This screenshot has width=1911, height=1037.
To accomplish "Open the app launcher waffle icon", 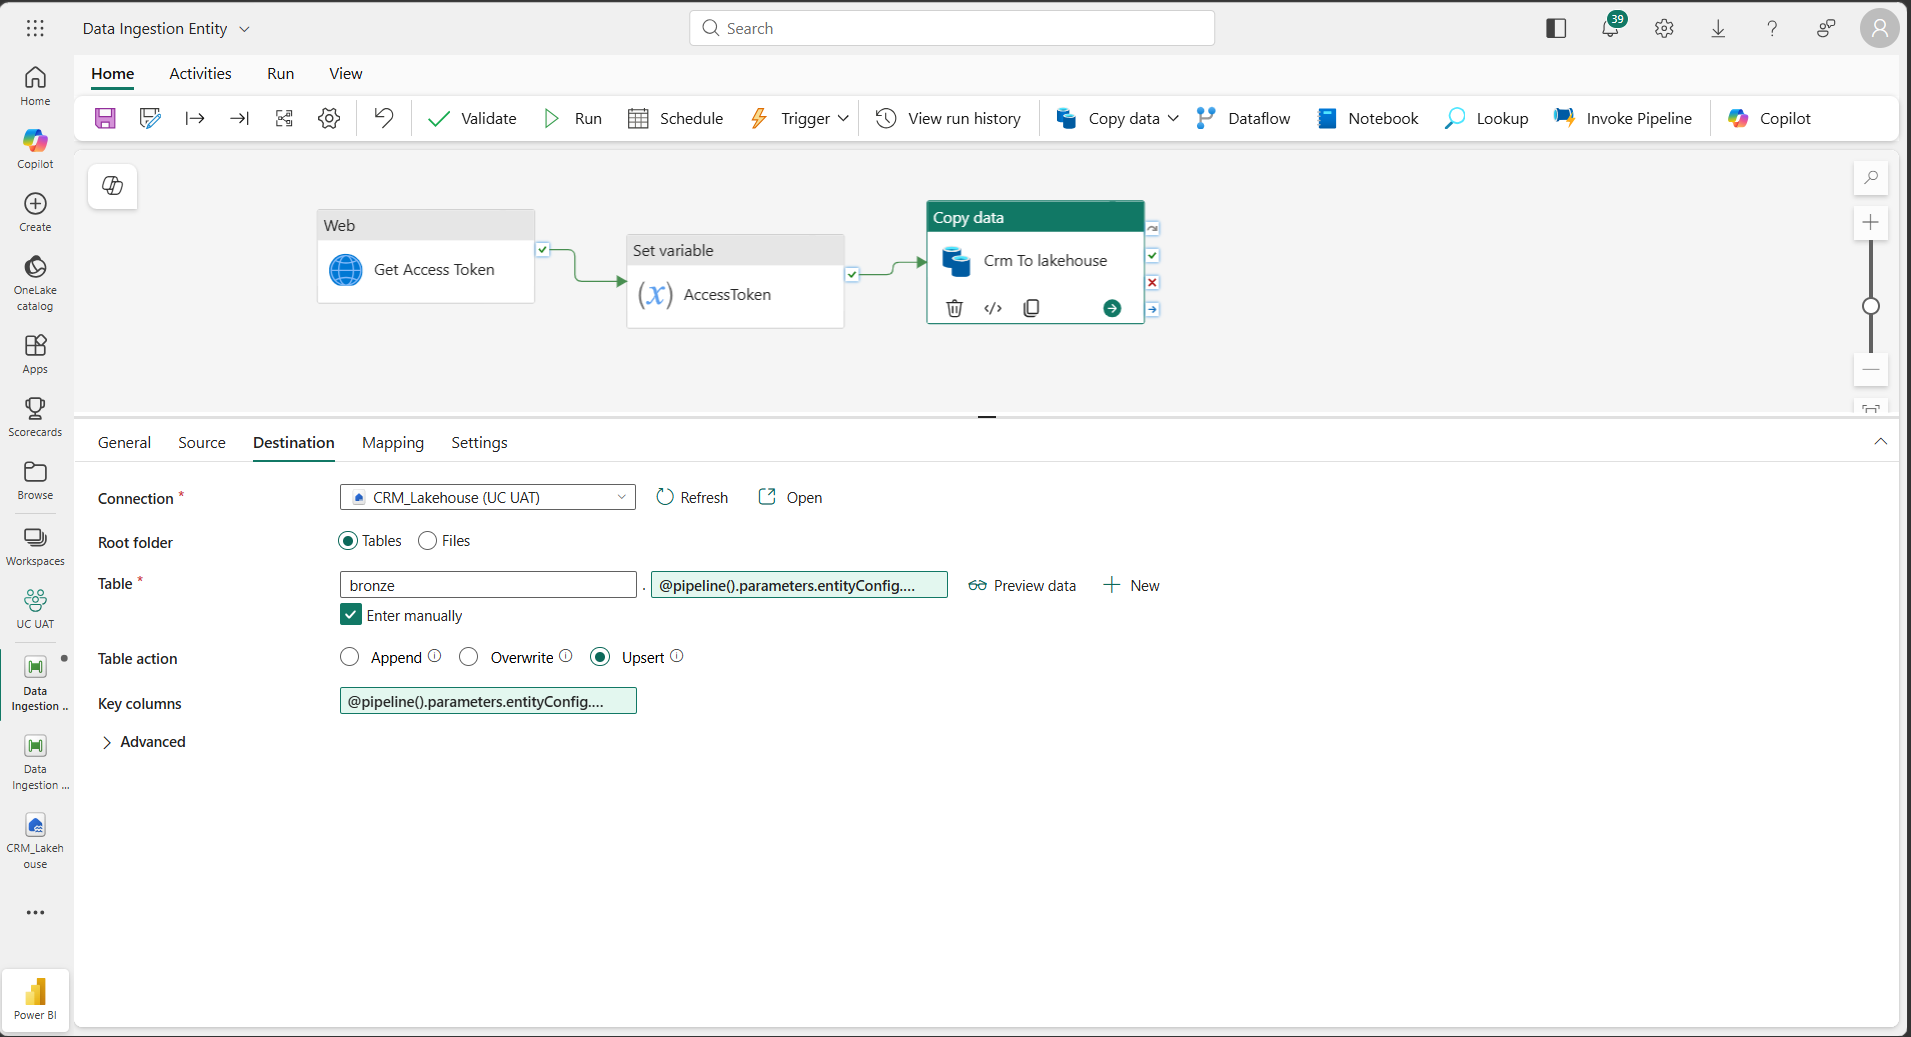I will tap(35, 28).
